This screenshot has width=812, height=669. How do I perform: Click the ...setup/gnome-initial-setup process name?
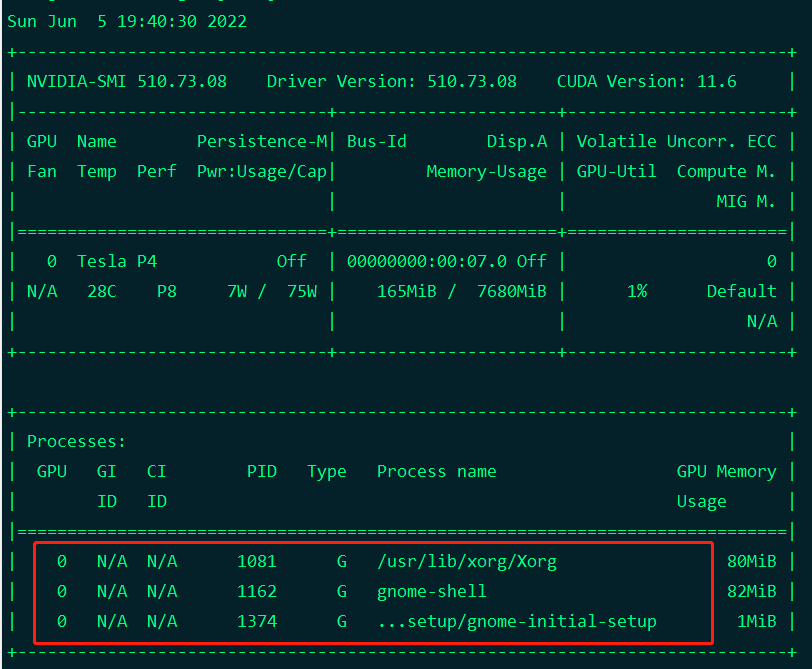[517, 621]
